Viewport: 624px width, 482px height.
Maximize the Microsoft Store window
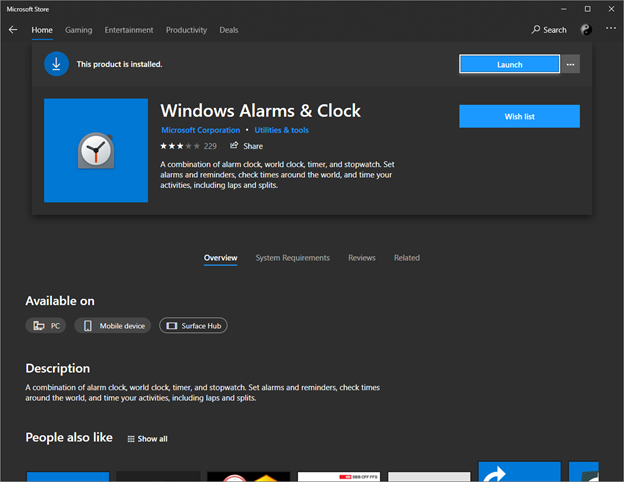tap(587, 9)
